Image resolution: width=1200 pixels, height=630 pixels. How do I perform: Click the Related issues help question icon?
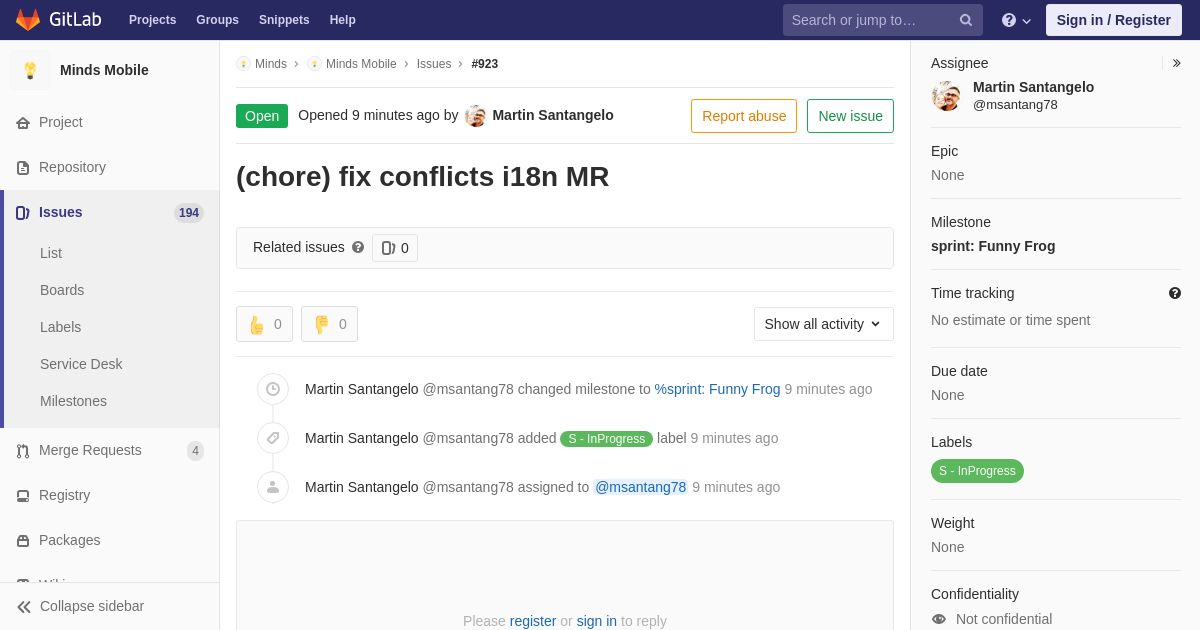coord(358,247)
